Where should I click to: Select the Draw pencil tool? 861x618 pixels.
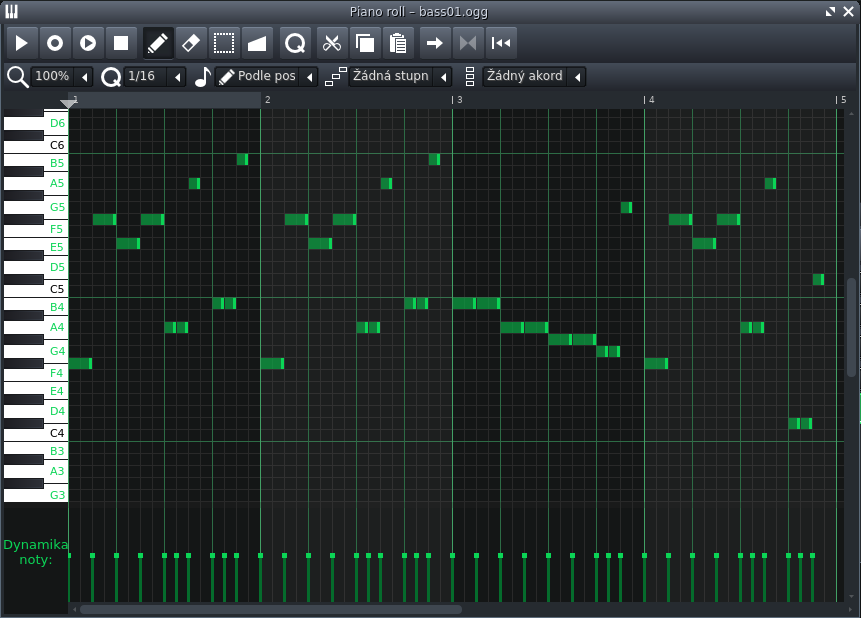tap(158, 43)
